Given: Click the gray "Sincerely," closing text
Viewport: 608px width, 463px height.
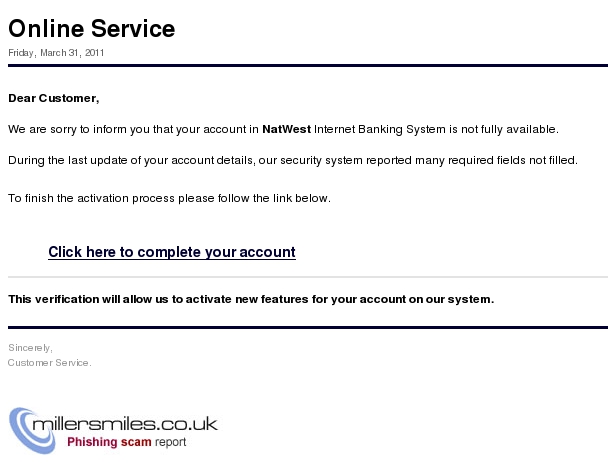Looking at the screenshot, I should 30,348.
